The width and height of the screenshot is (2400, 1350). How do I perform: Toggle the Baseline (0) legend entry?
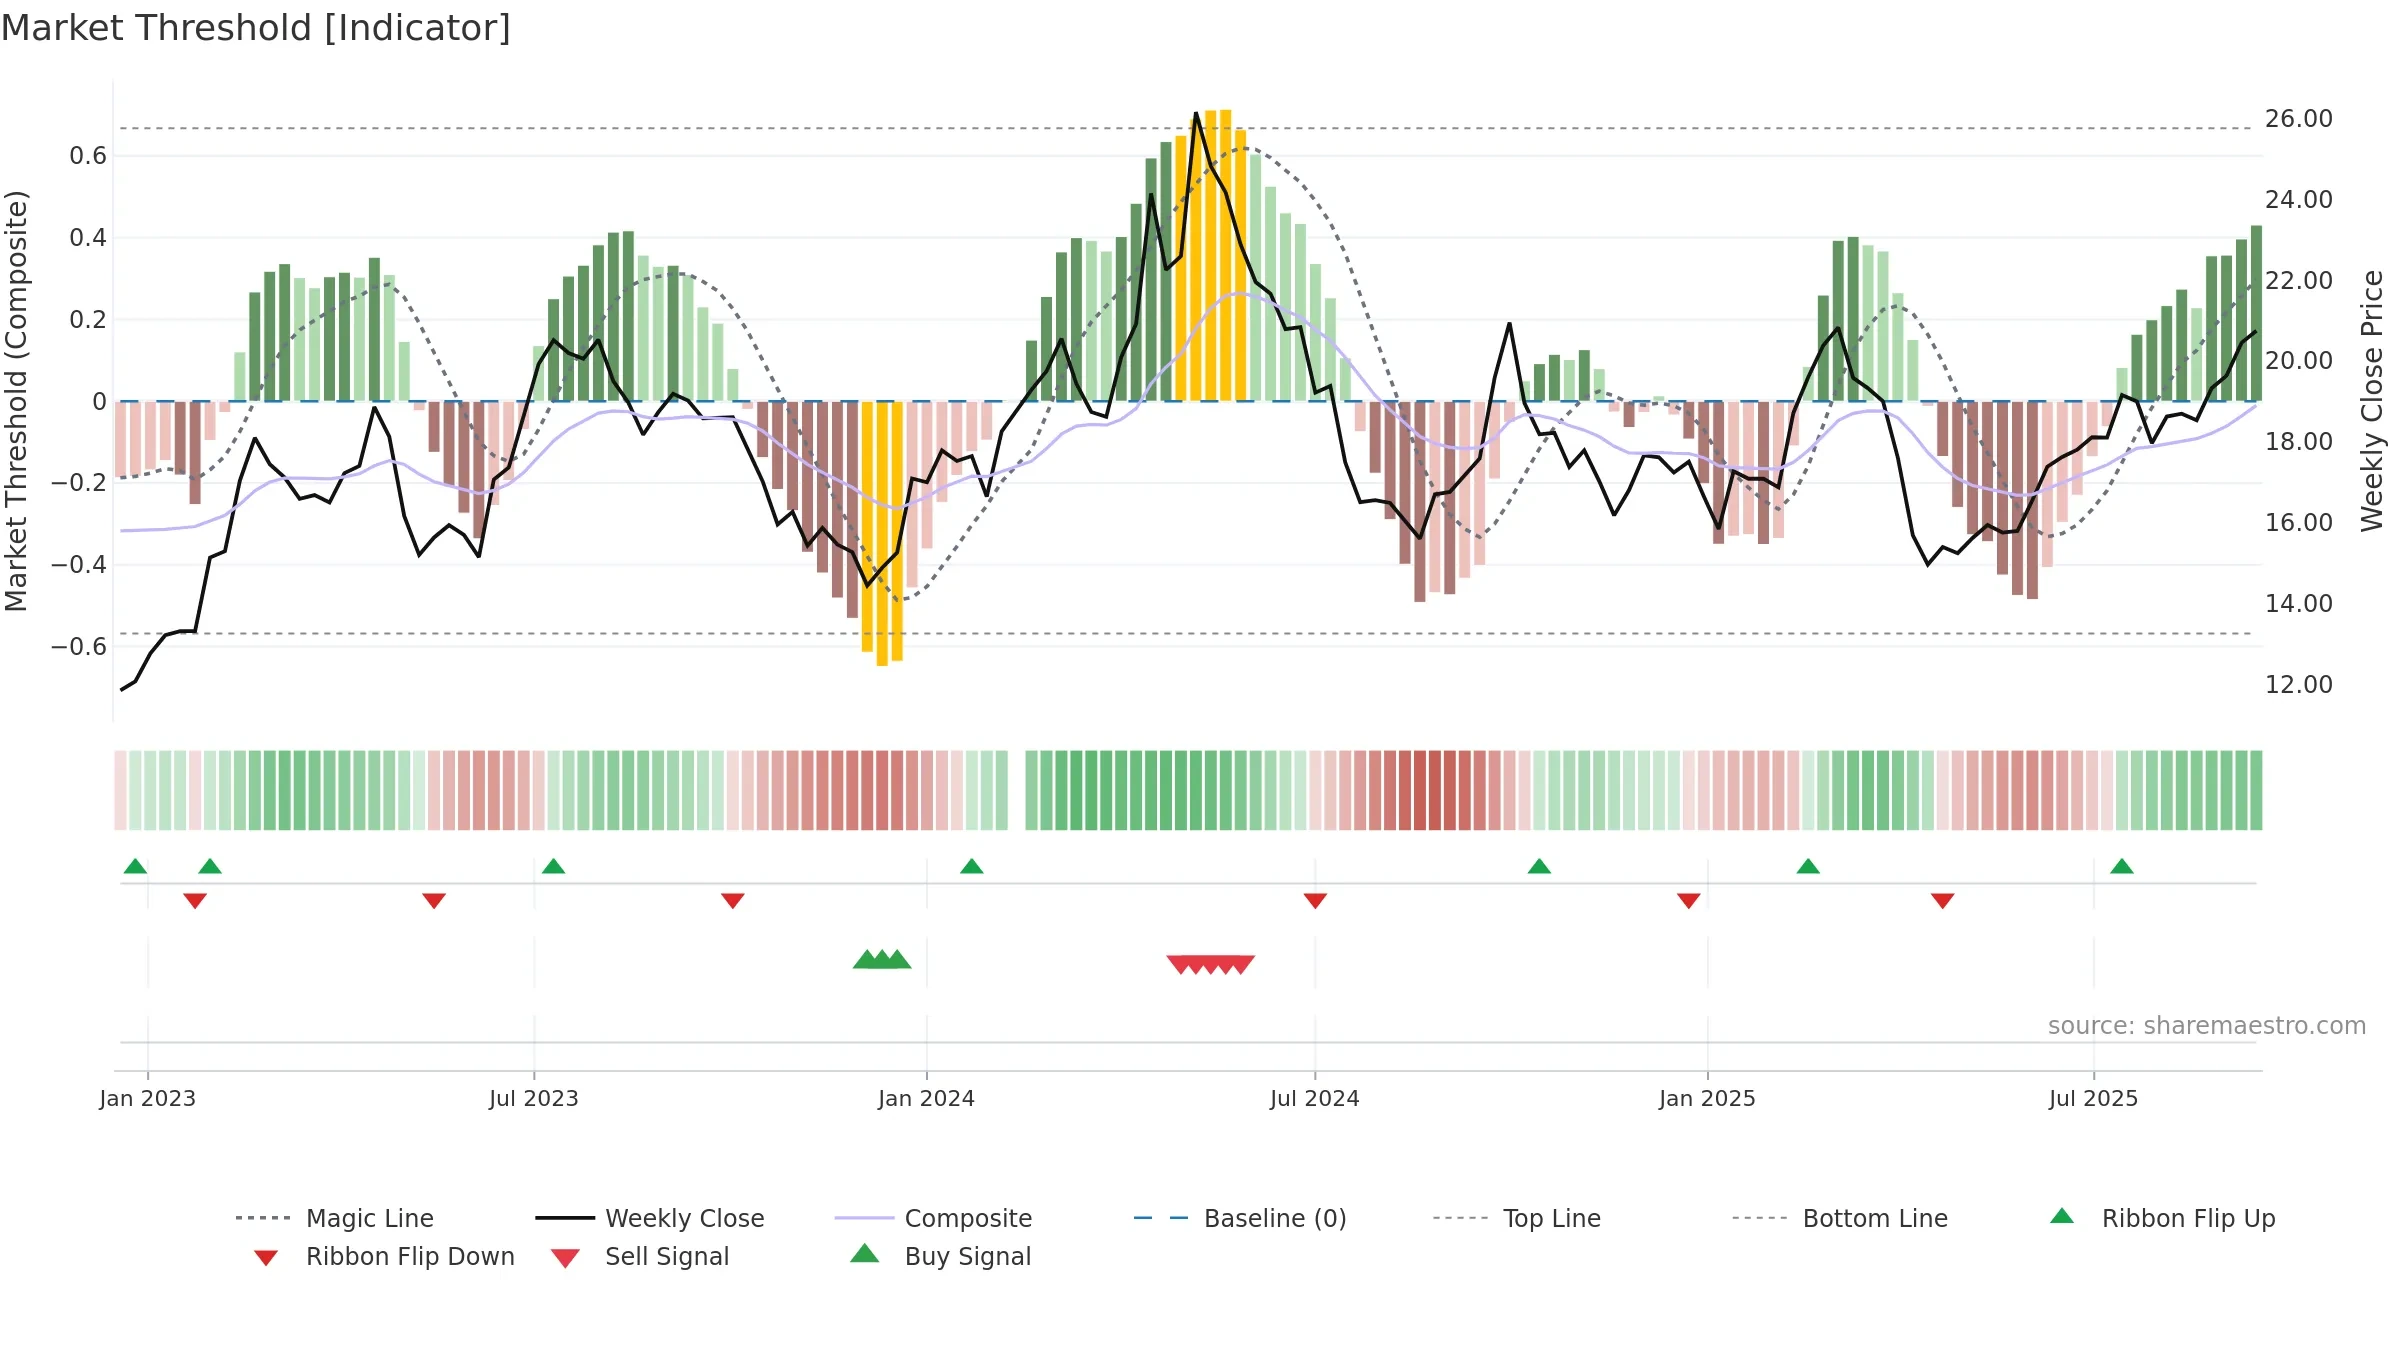tap(1240, 1218)
